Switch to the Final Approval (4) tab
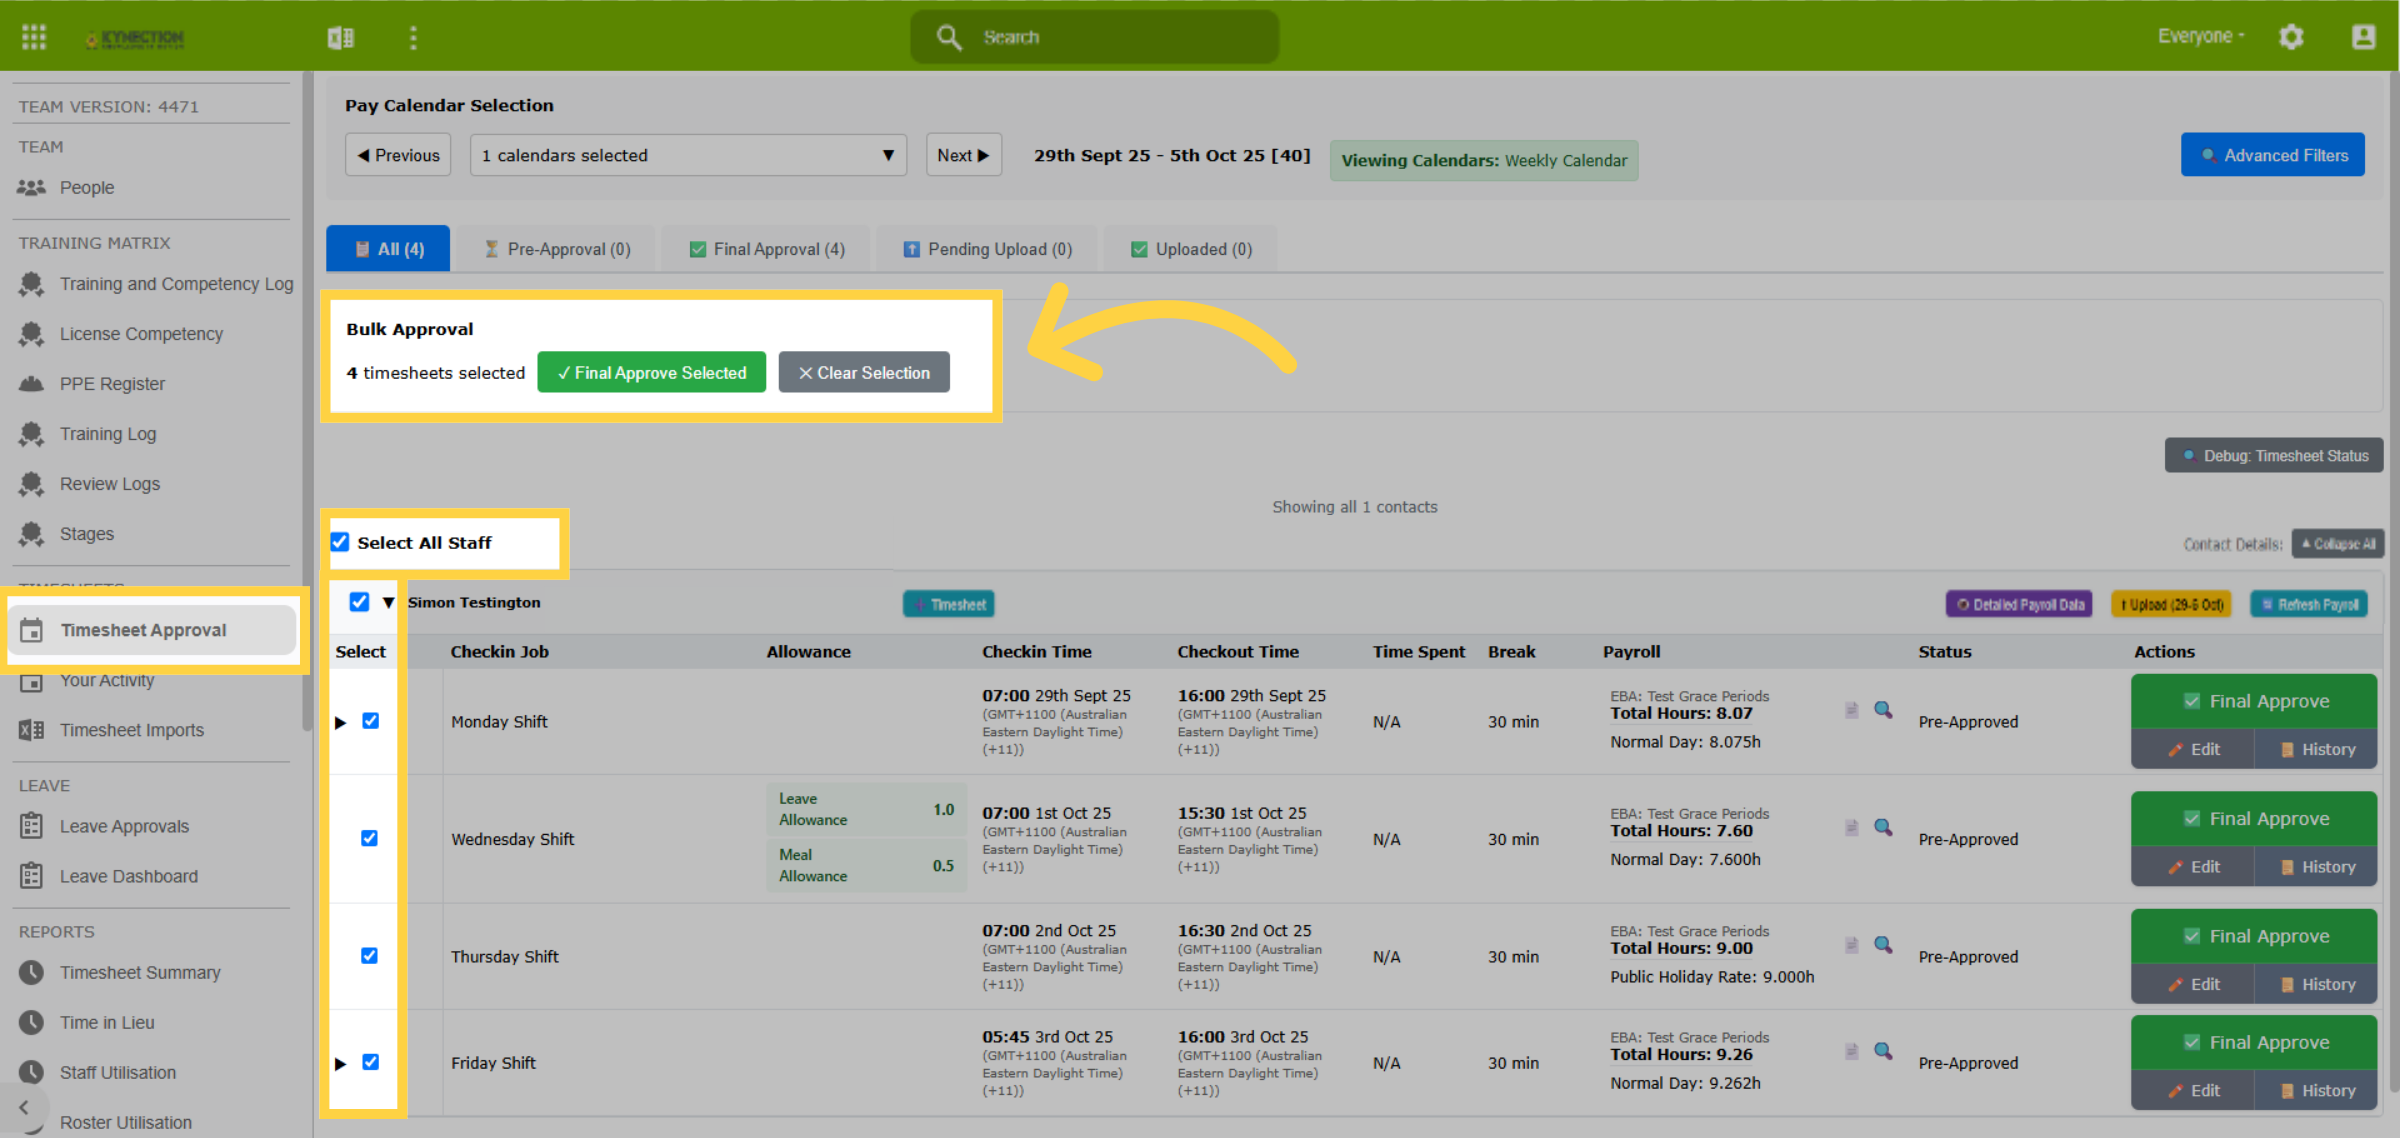 point(767,249)
